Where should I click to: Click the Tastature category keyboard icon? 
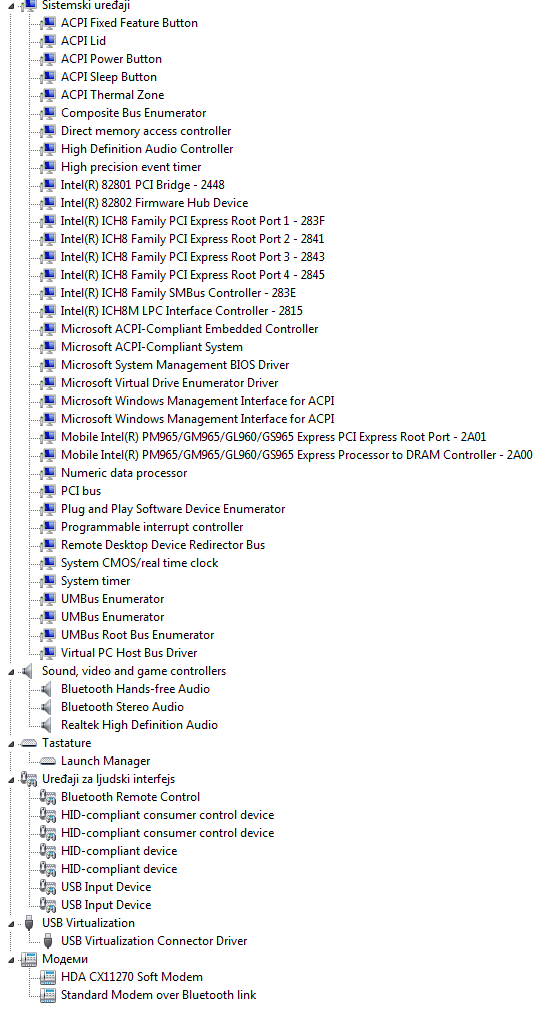[x=28, y=743]
